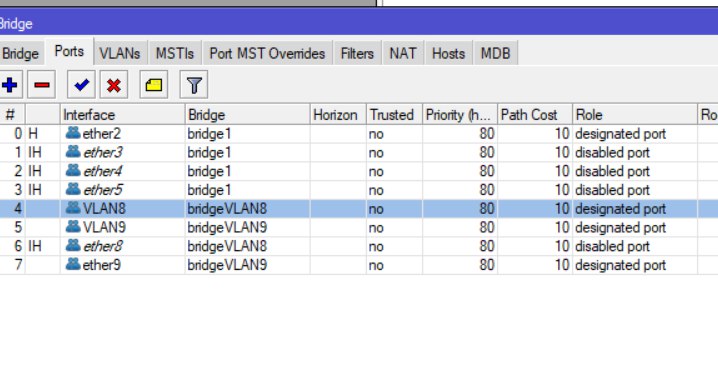Sort by Horizon column header
The image size is (718, 372).
point(338,115)
